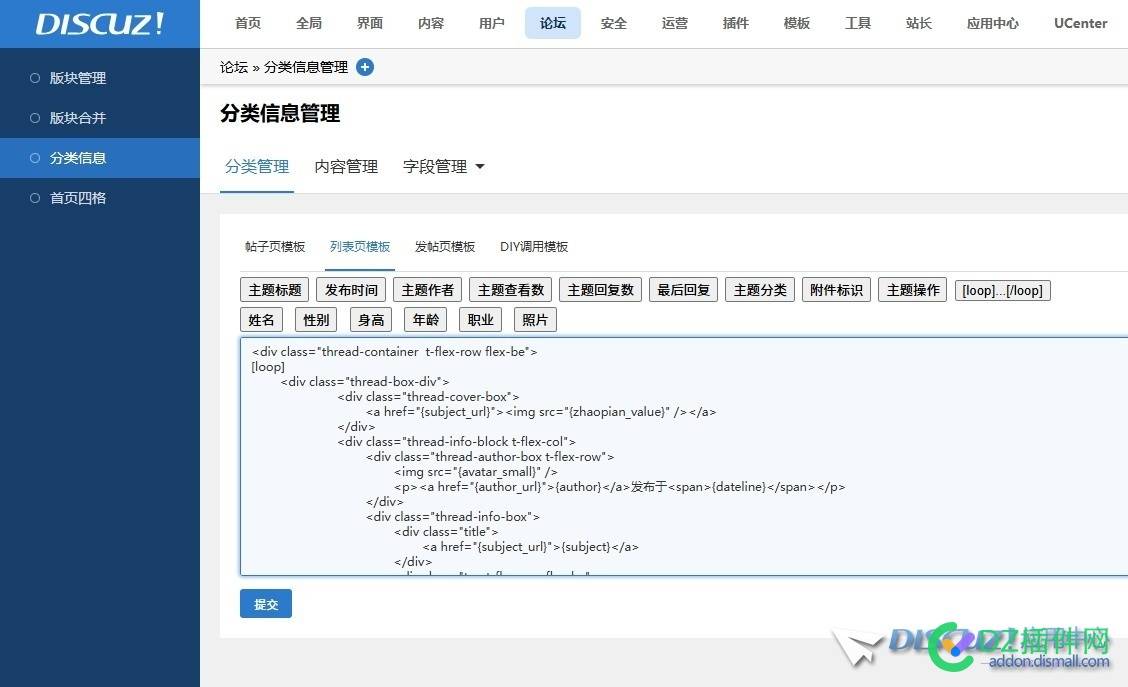Open the 插件 menu in the top bar
The width and height of the screenshot is (1128, 687).
(x=736, y=23)
